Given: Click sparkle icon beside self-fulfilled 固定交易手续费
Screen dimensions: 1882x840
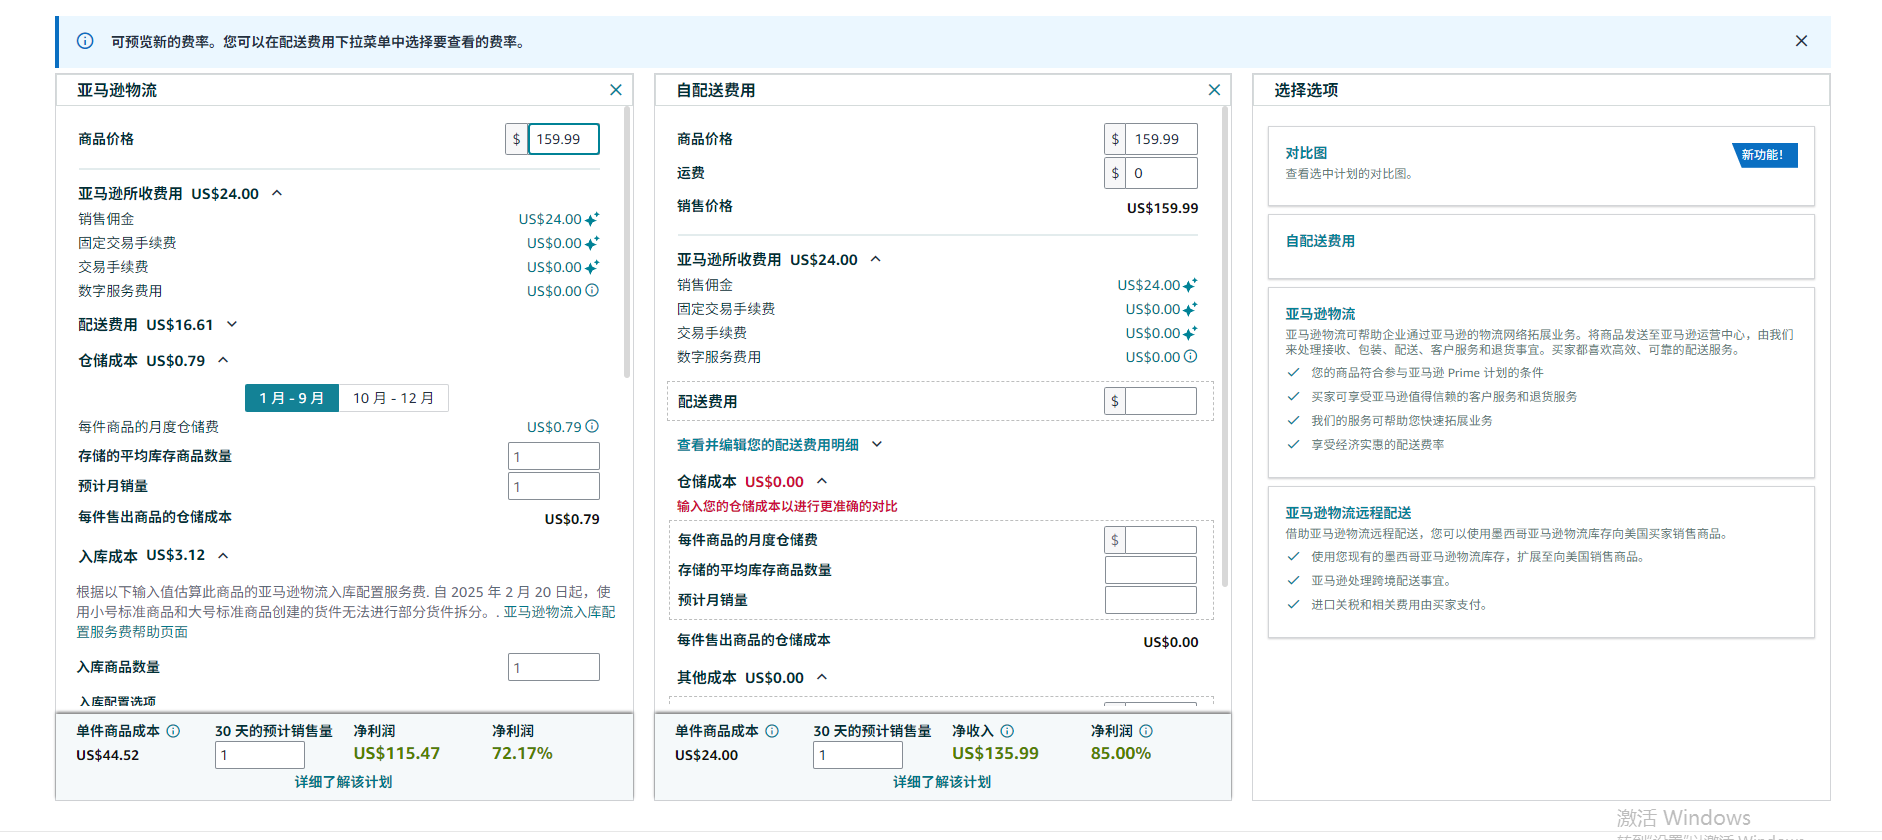Looking at the screenshot, I should pyautogui.click(x=1190, y=309).
